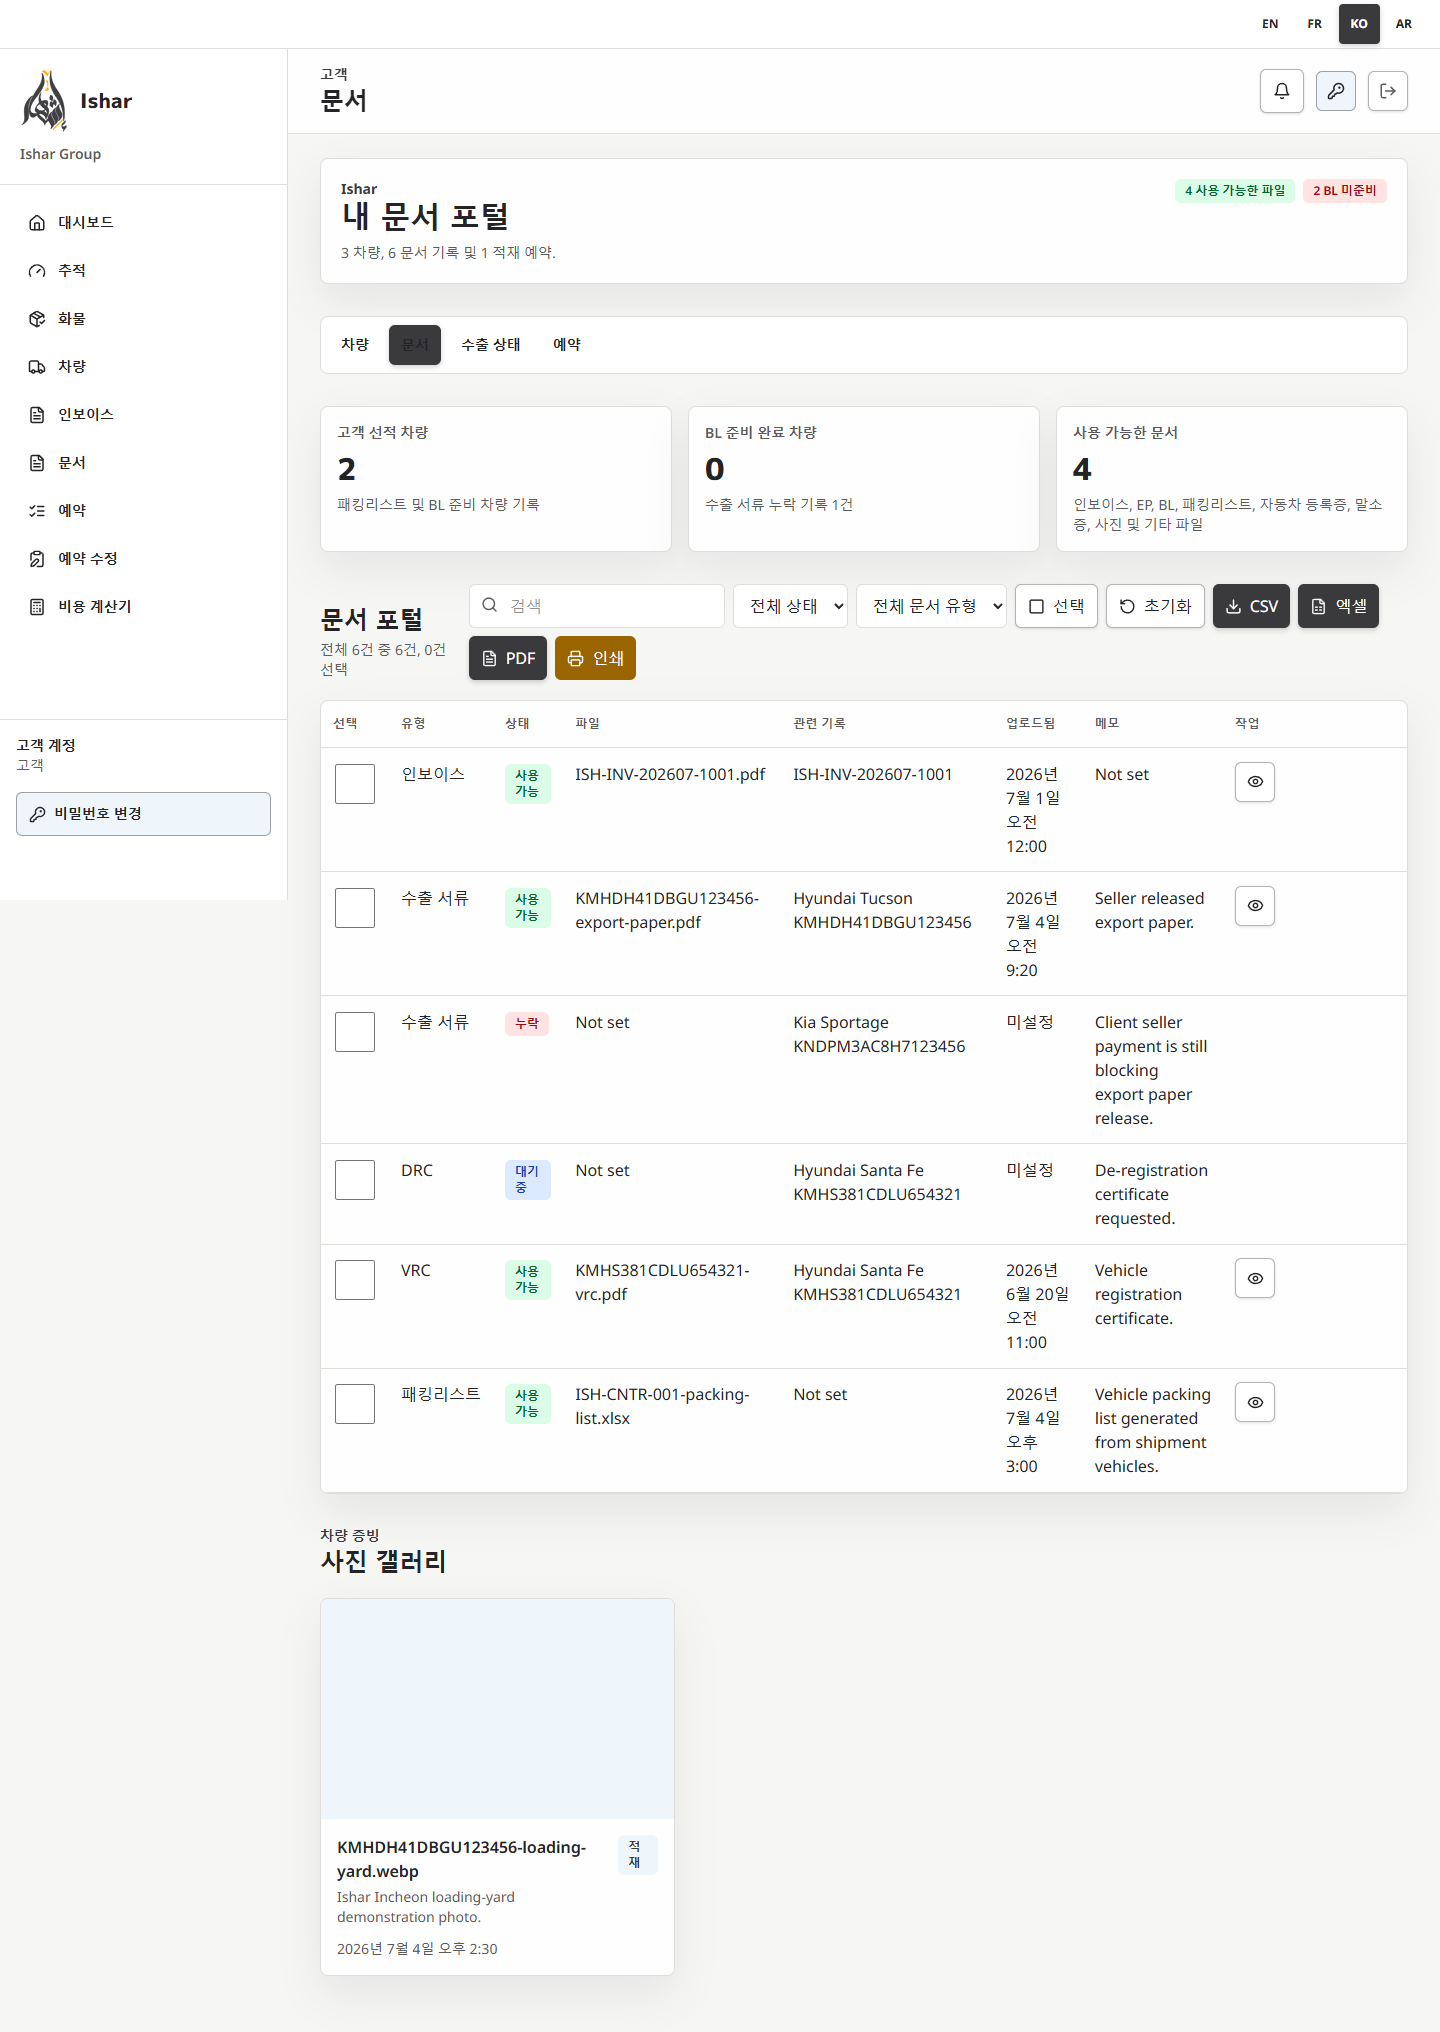Click the 비밀번호 변경 button

pyautogui.click(x=143, y=814)
